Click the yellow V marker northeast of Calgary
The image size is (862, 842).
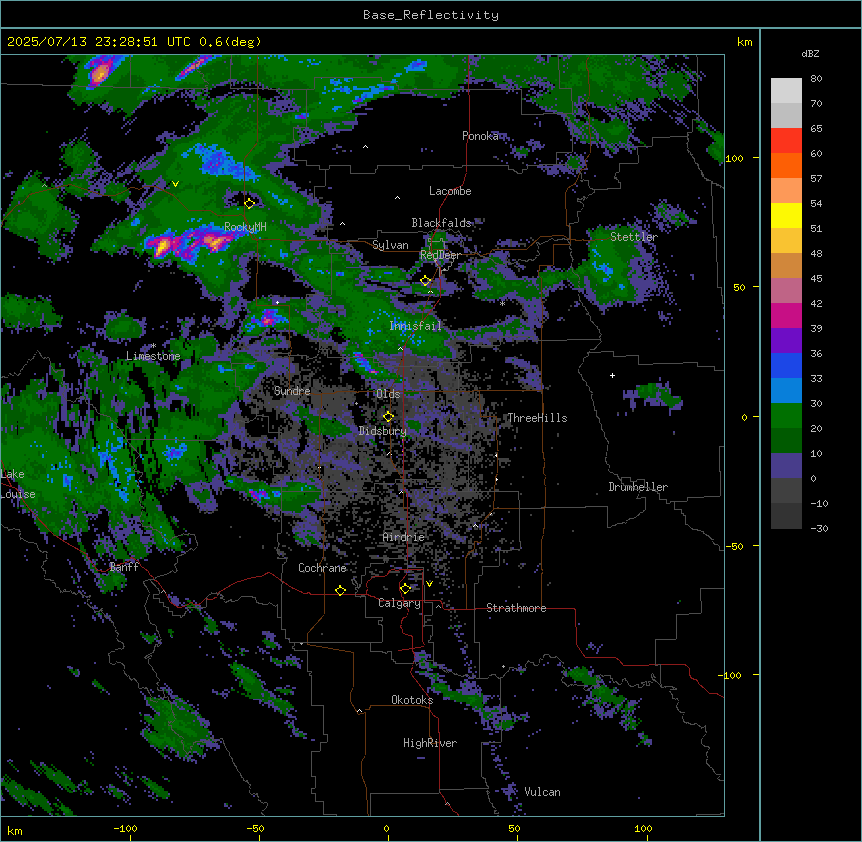tap(429, 584)
